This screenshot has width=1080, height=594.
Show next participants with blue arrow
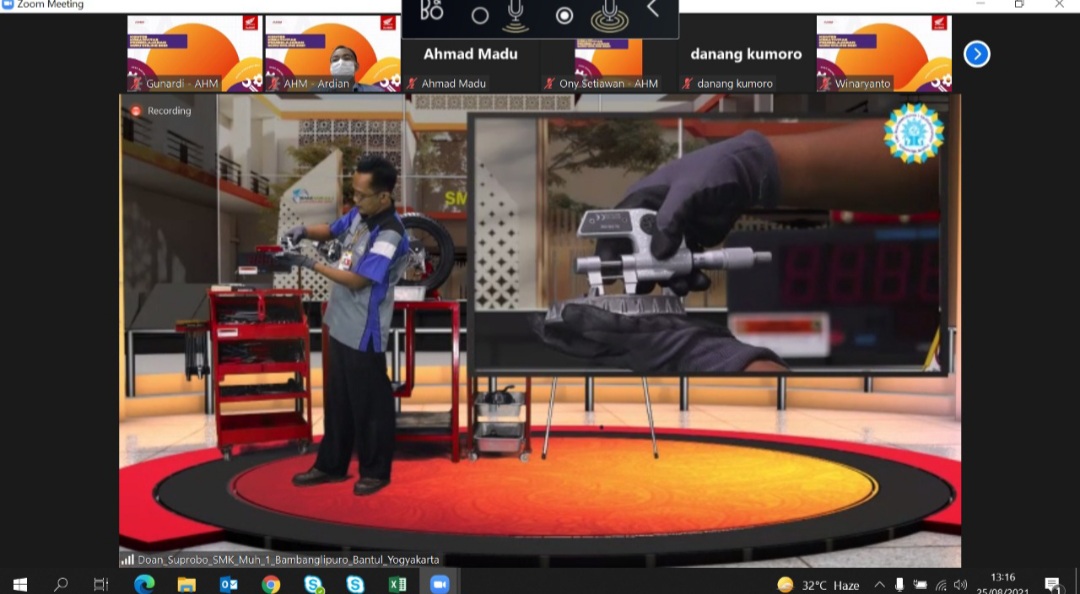coord(977,54)
